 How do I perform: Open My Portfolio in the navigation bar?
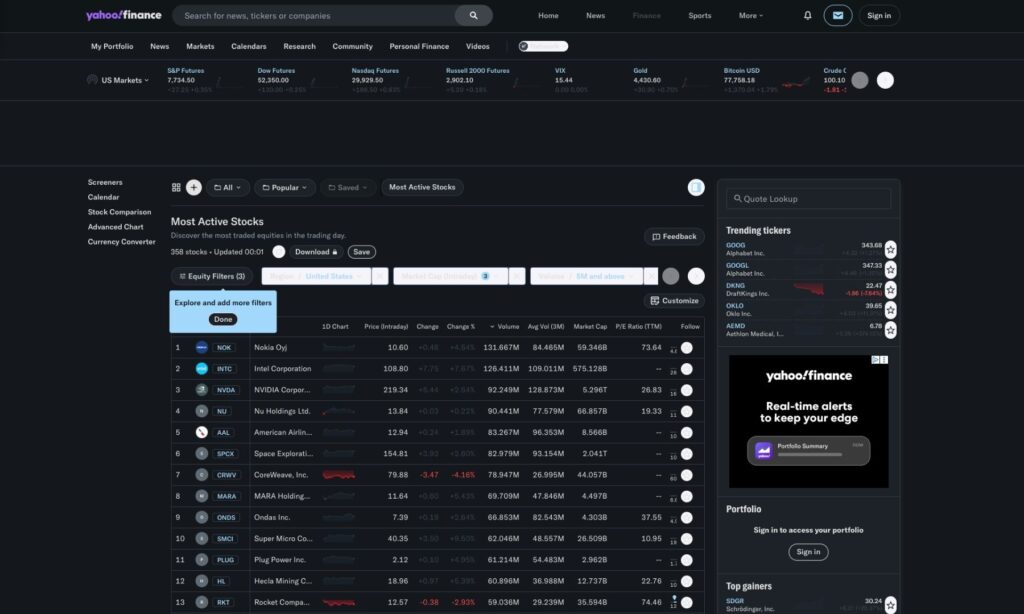pos(112,46)
